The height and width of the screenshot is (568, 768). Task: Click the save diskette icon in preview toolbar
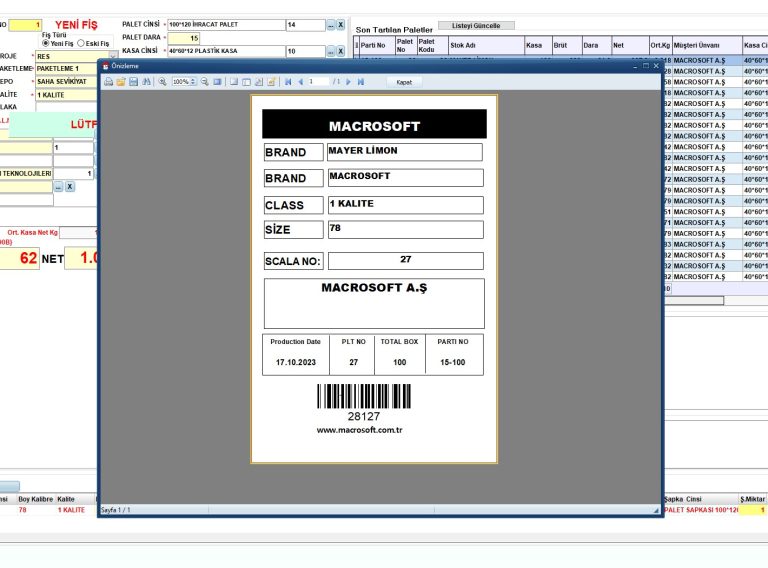tap(133, 82)
